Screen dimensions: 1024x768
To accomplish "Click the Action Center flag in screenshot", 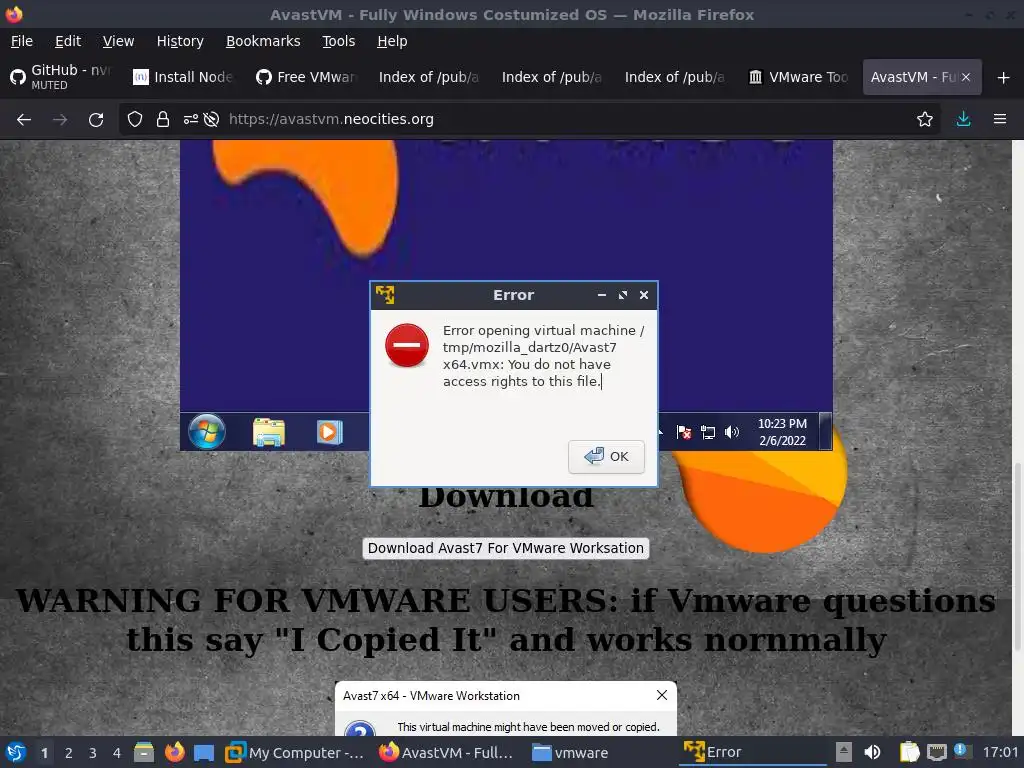I will tap(684, 432).
